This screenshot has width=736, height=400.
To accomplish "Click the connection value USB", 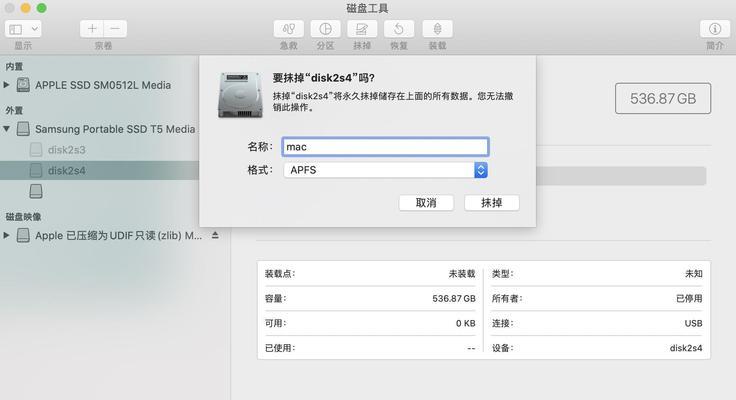I will (693, 323).
